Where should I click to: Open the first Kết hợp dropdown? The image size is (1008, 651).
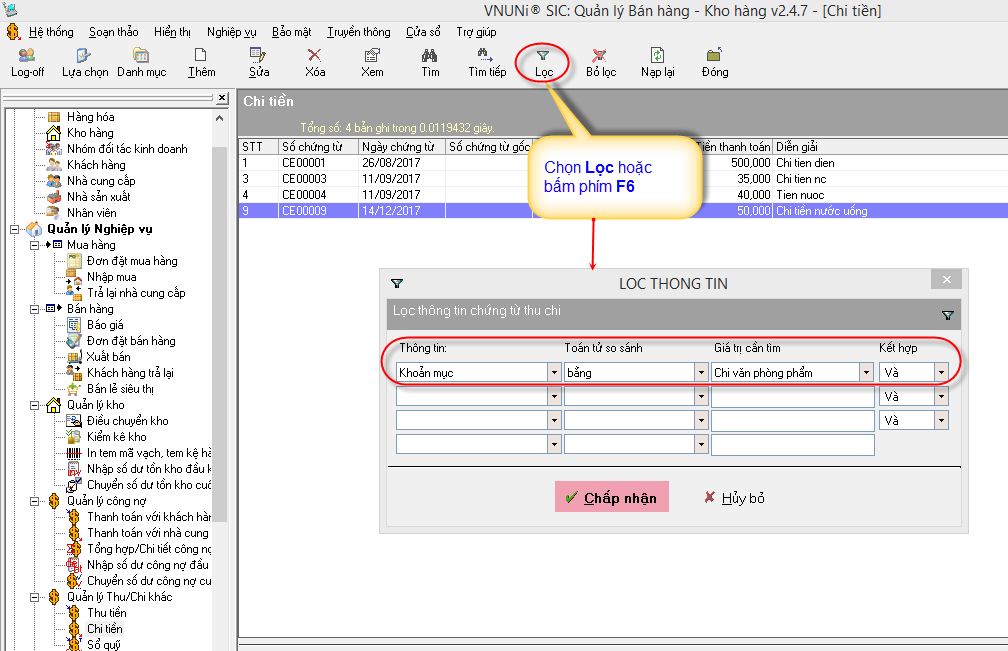click(940, 373)
